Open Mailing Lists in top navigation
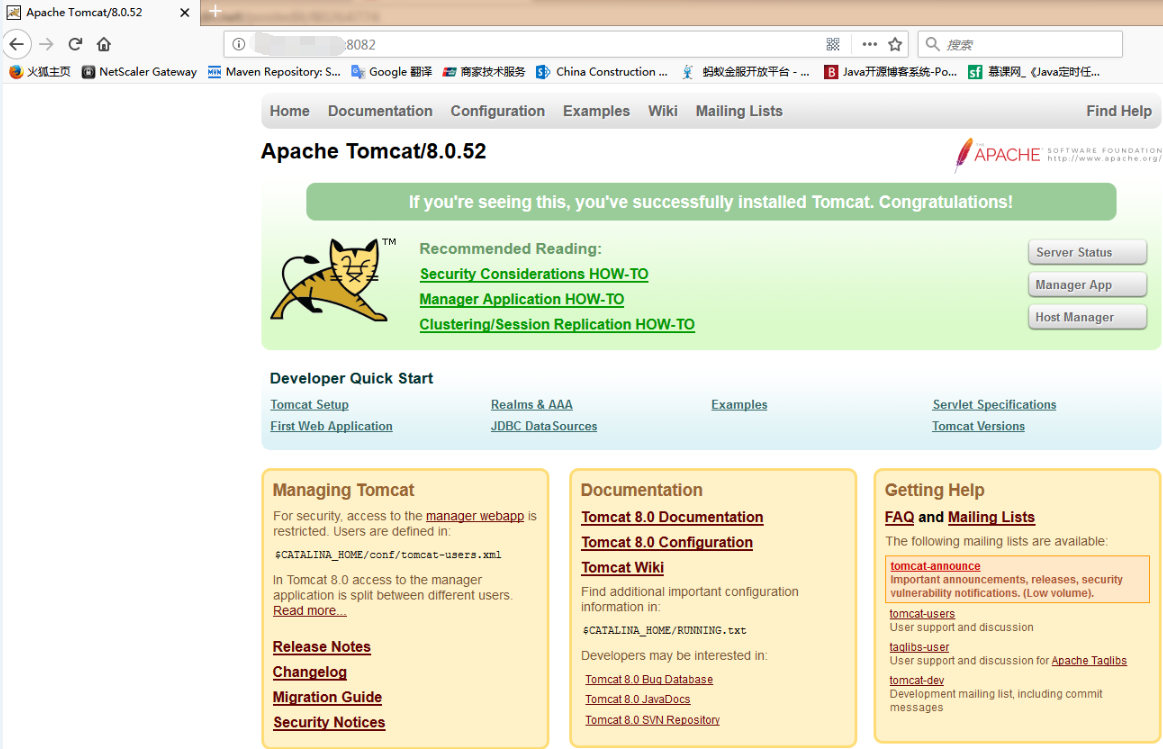Viewport: 1163px width, 749px height. point(739,111)
